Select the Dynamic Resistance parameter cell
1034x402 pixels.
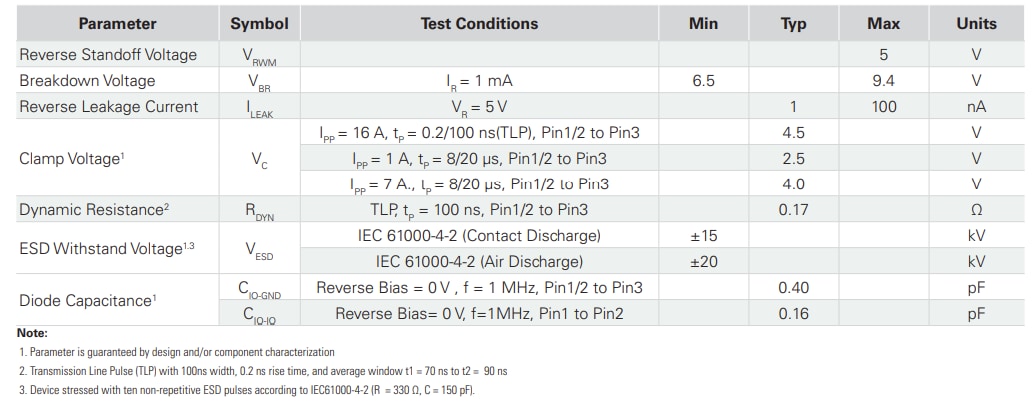point(92,210)
